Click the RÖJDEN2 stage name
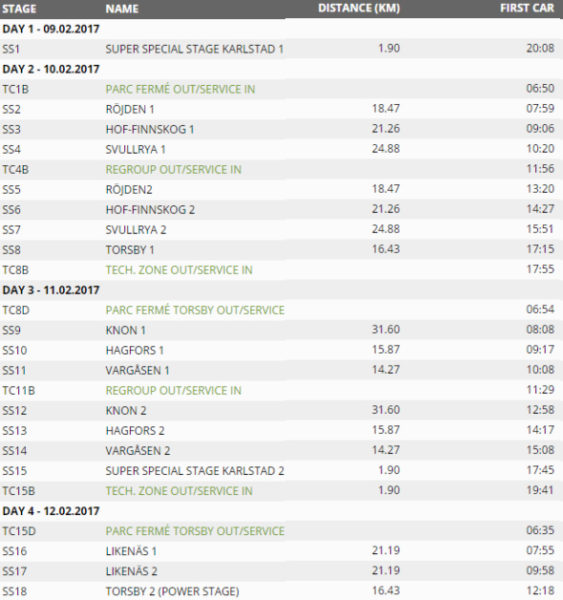This screenshot has width=563, height=600. pos(129,190)
